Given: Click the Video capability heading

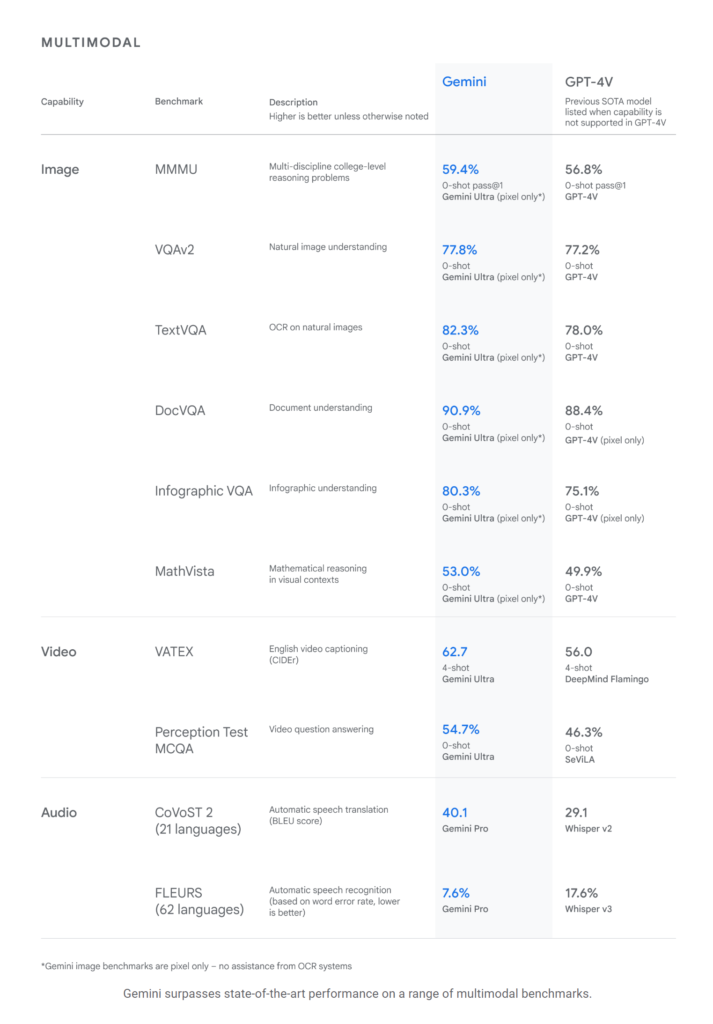Looking at the screenshot, I should [x=59, y=651].
